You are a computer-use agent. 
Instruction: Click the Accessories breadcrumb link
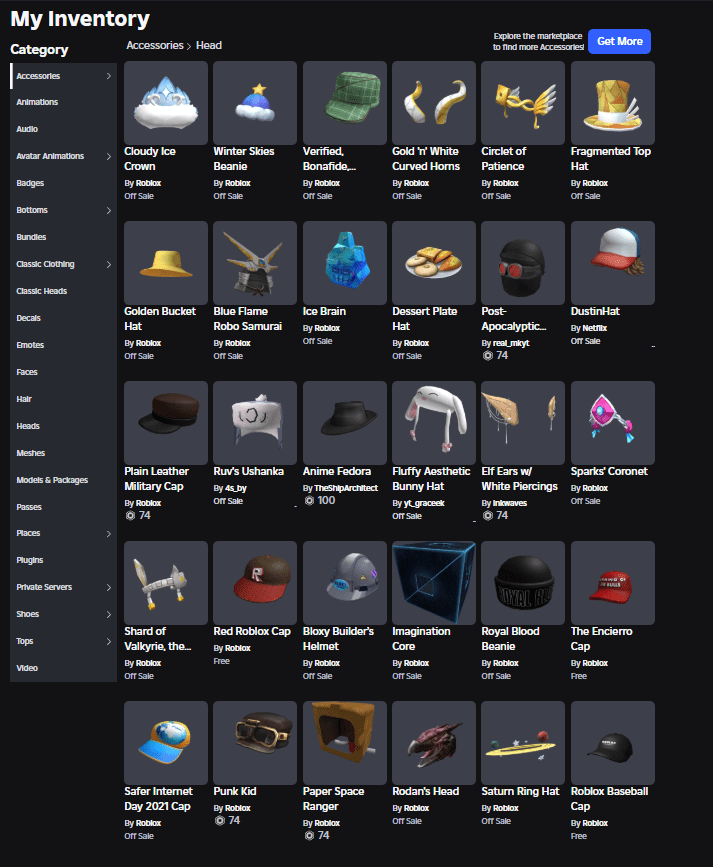(x=155, y=45)
